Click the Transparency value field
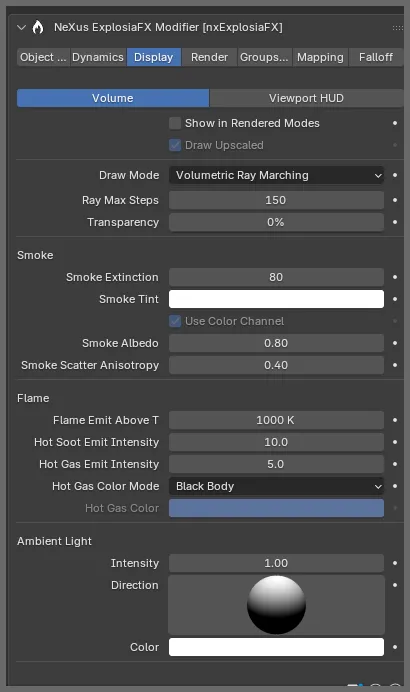The image size is (410, 692). pyautogui.click(x=276, y=222)
